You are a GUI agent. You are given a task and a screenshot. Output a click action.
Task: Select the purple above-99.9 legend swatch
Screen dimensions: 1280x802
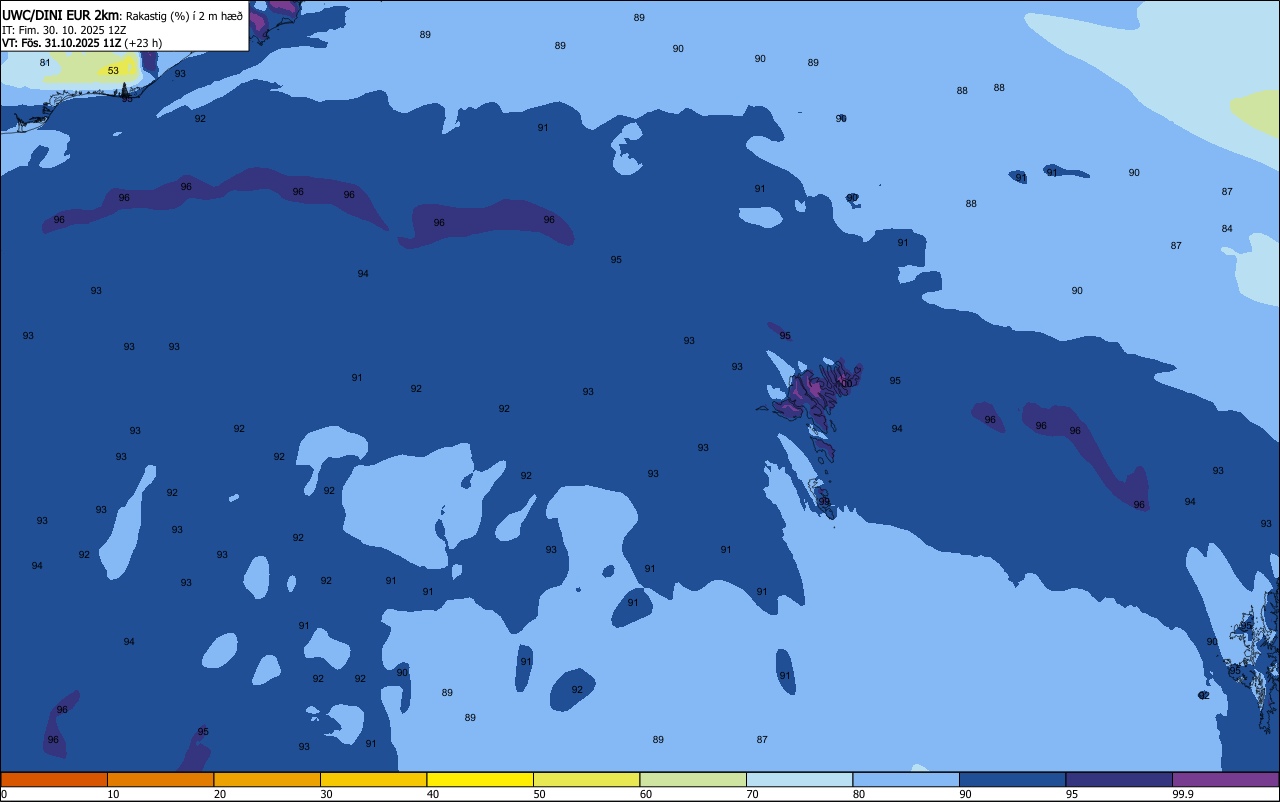click(x=1225, y=779)
